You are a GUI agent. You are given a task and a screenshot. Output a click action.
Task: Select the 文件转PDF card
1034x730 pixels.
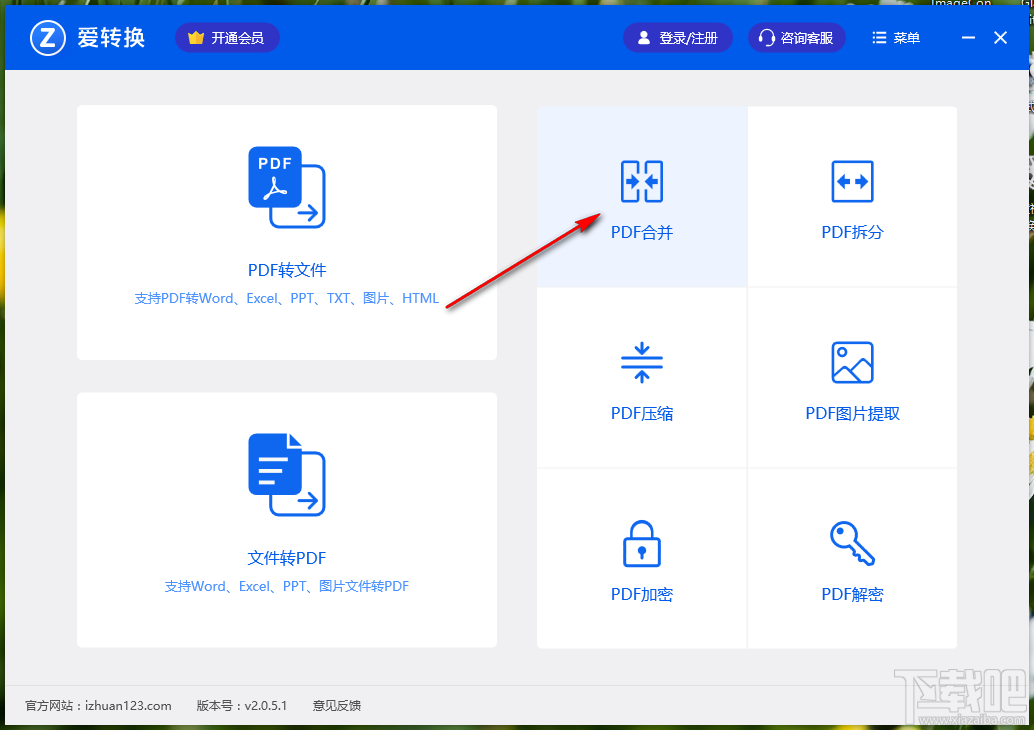tap(286, 520)
